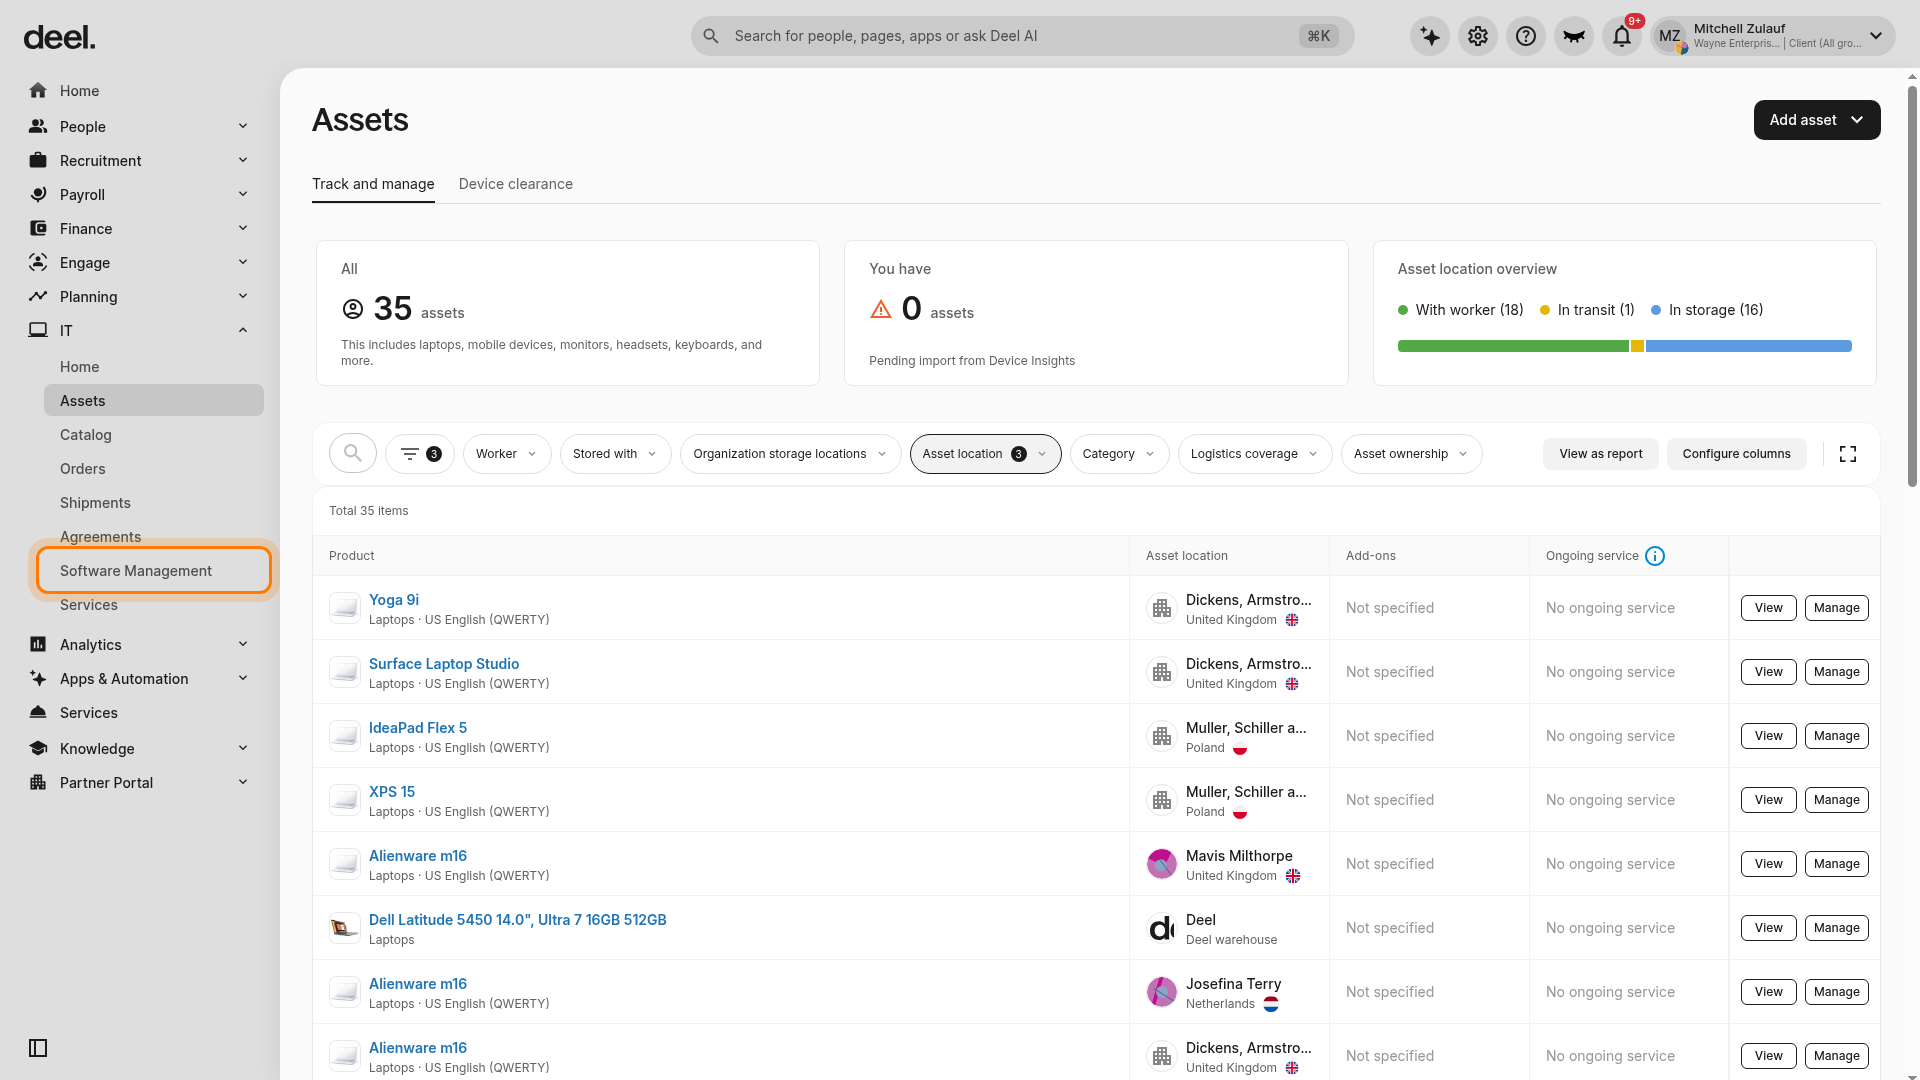The height and width of the screenshot is (1080, 1920).
Task: Focus the Deel search field
Action: tap(1022, 36)
